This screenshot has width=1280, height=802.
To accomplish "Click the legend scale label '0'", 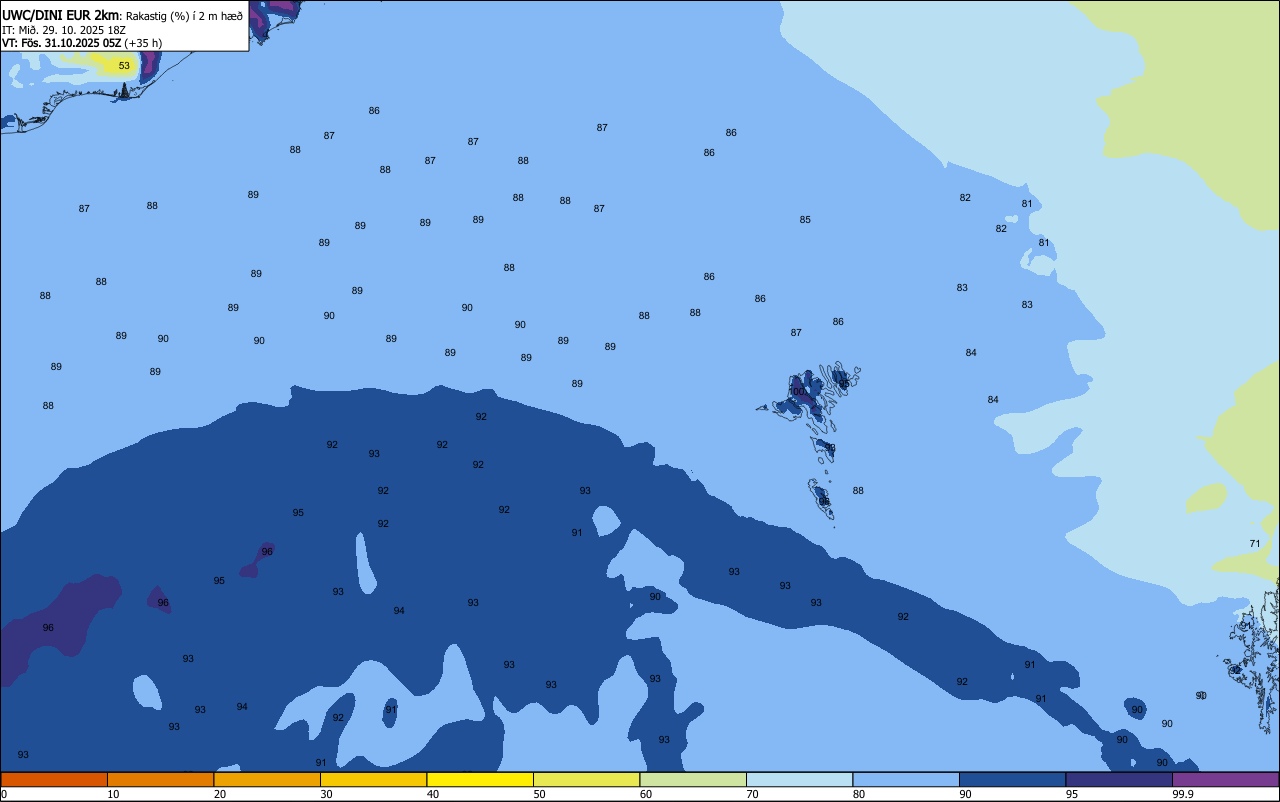I will 4,794.
